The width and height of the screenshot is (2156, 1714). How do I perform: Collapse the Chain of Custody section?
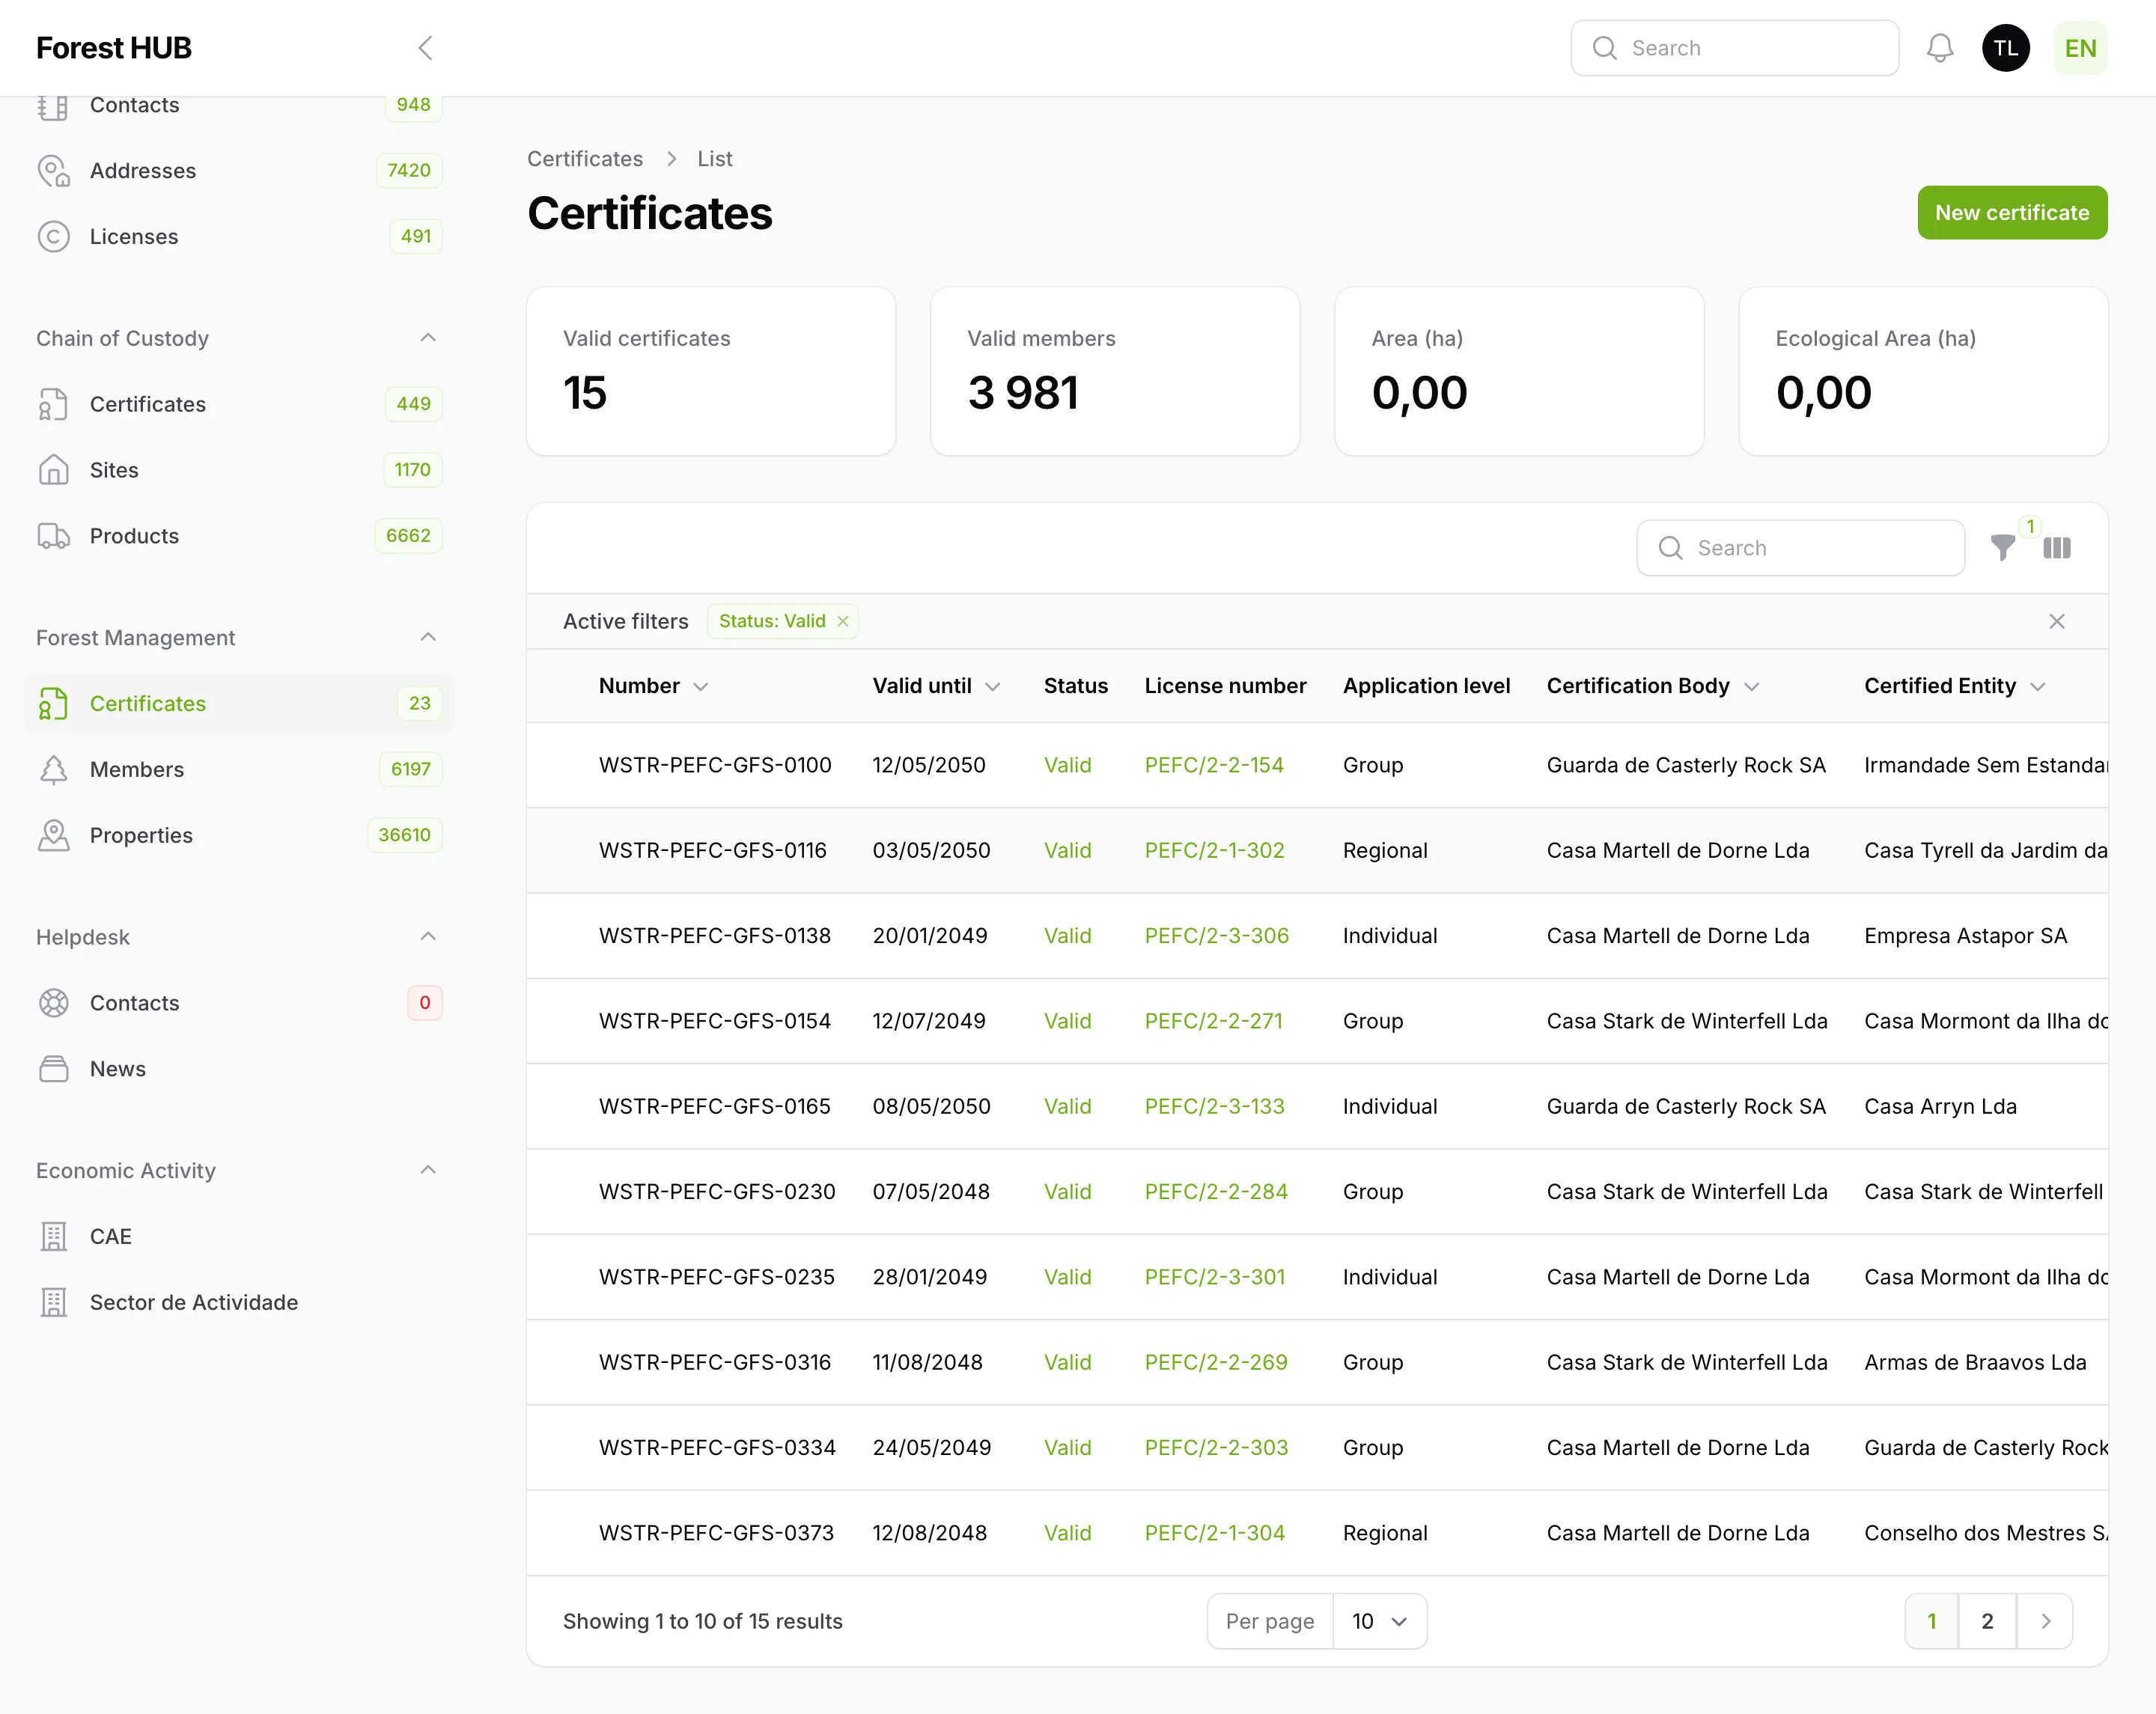pyautogui.click(x=428, y=338)
